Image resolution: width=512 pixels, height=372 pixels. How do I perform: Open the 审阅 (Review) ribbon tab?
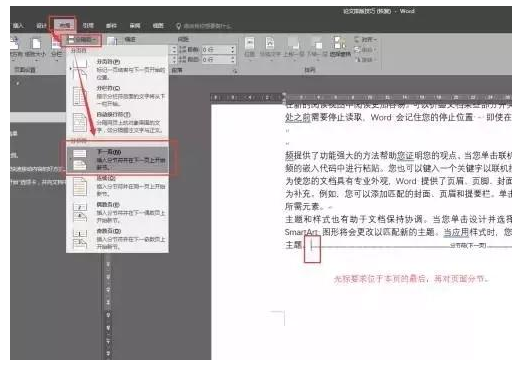tap(135, 25)
